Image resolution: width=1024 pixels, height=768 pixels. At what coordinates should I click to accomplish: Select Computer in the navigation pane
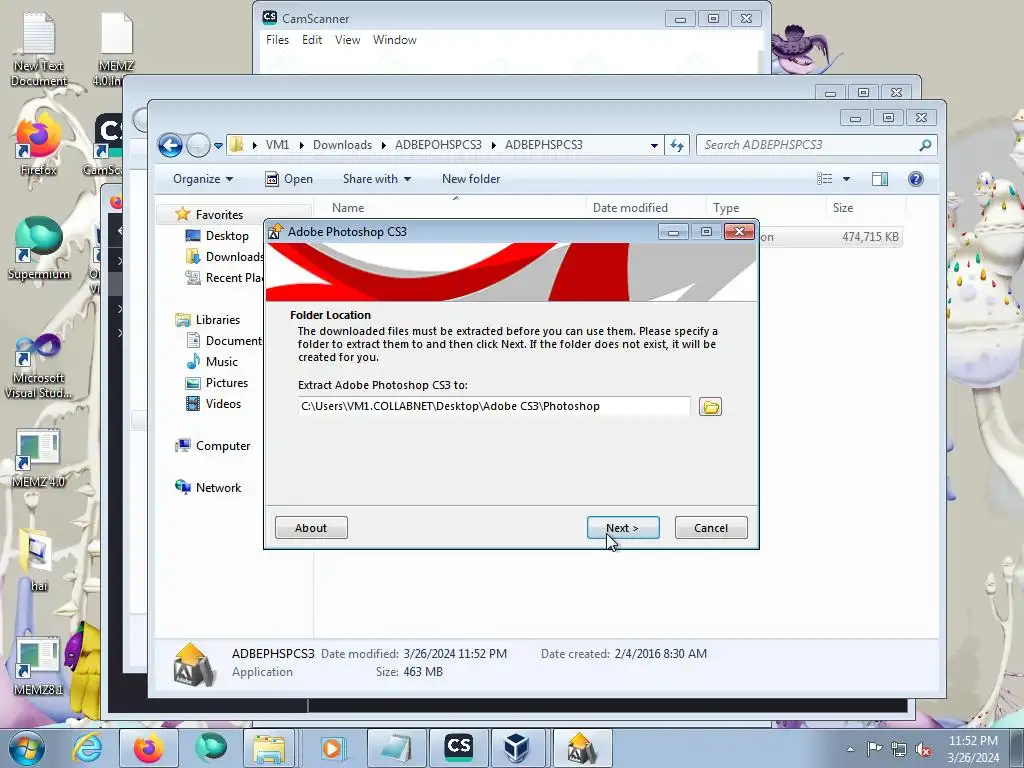[x=223, y=445]
